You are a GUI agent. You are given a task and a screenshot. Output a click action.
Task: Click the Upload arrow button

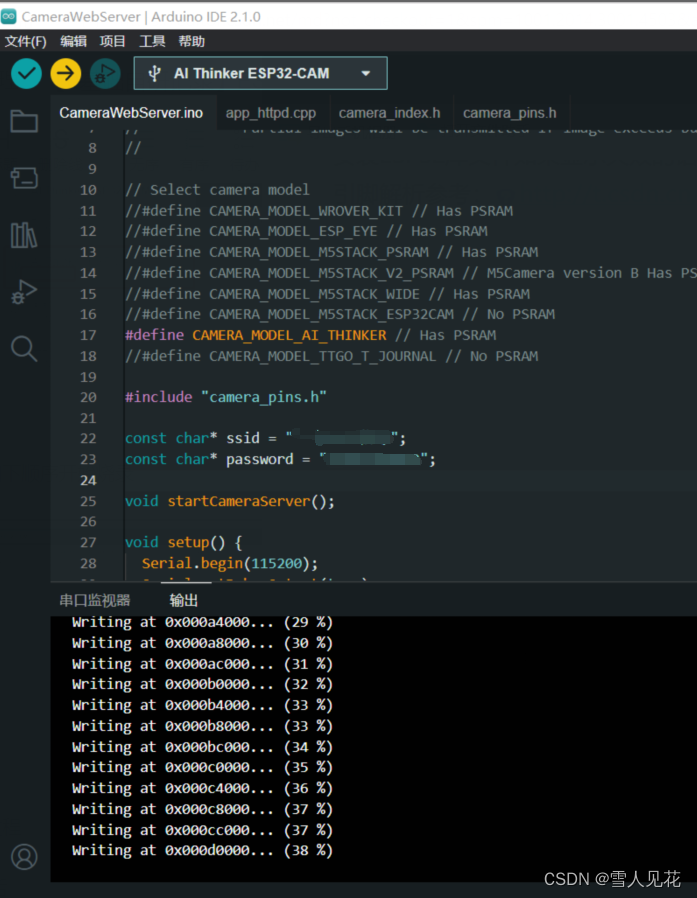tap(66, 73)
